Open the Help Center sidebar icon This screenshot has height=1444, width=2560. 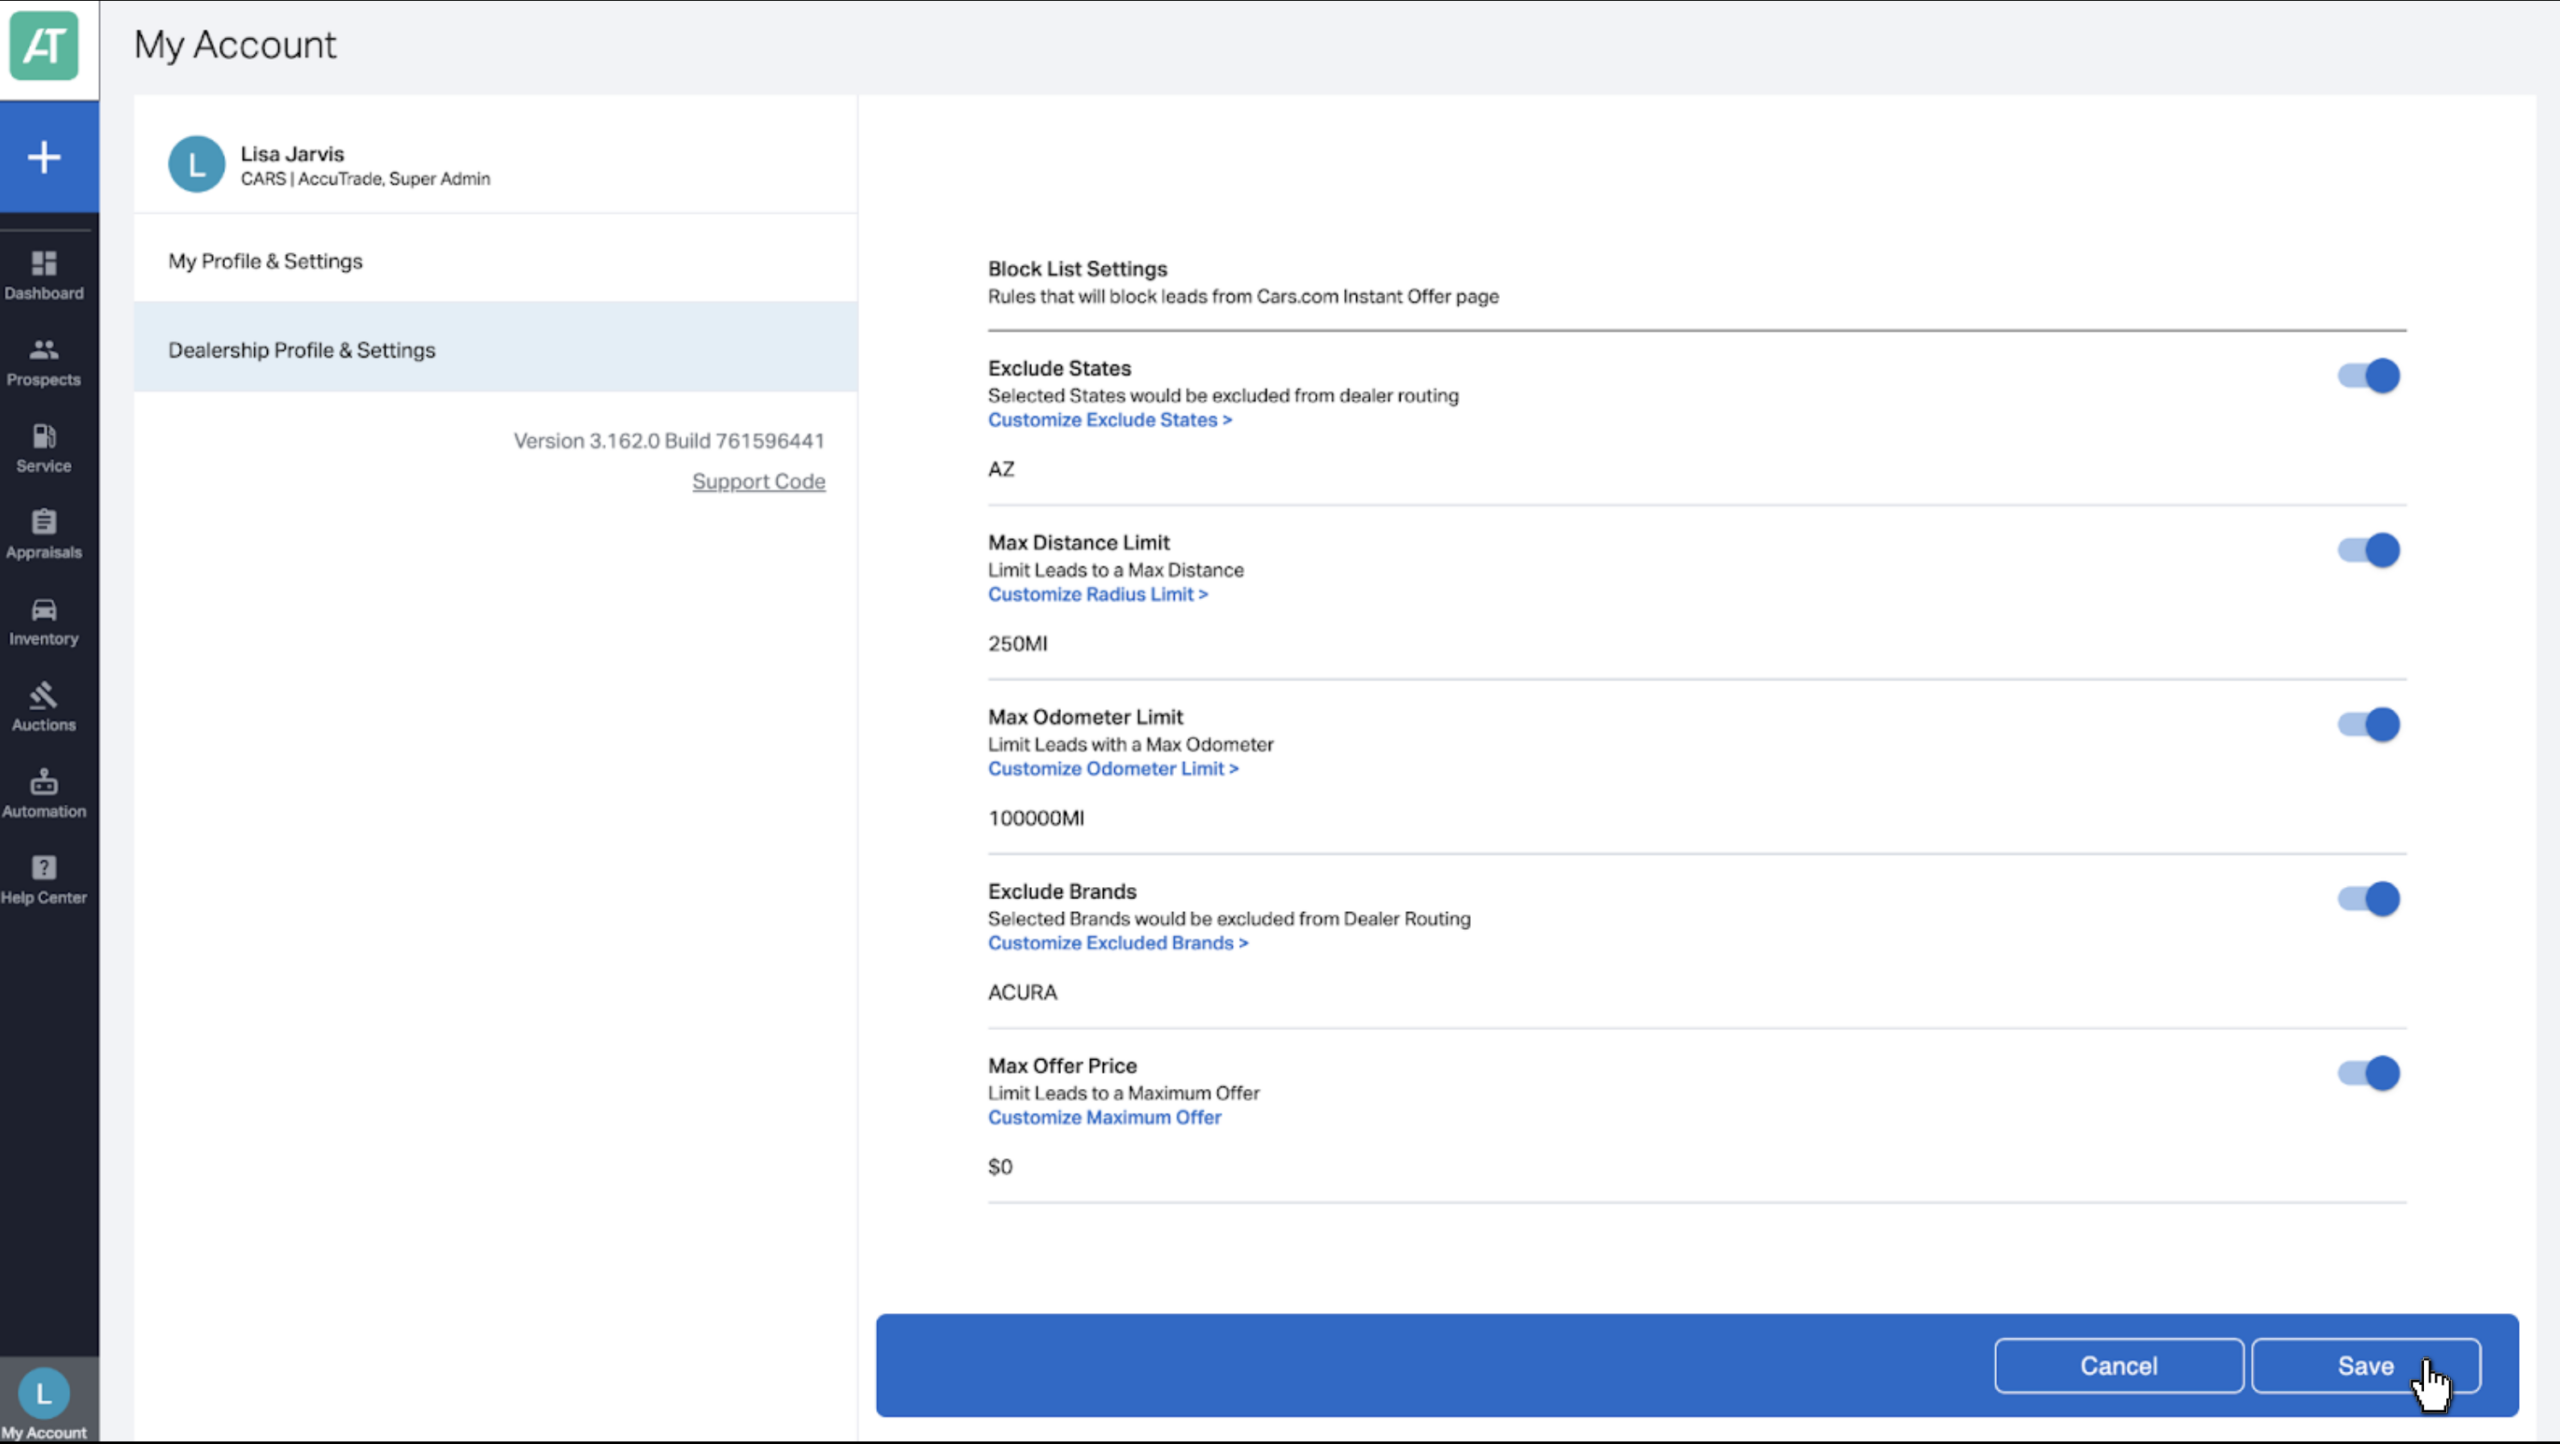click(44, 880)
